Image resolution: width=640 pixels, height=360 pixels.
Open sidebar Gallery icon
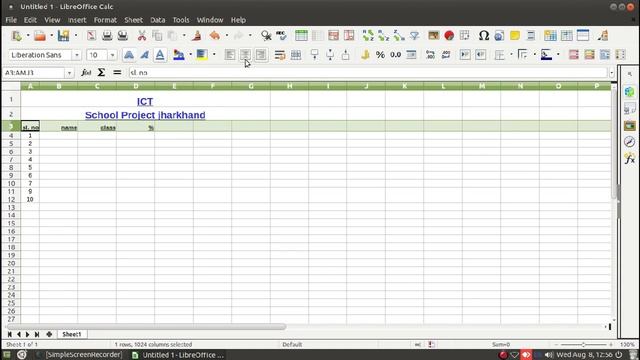[x=630, y=125]
